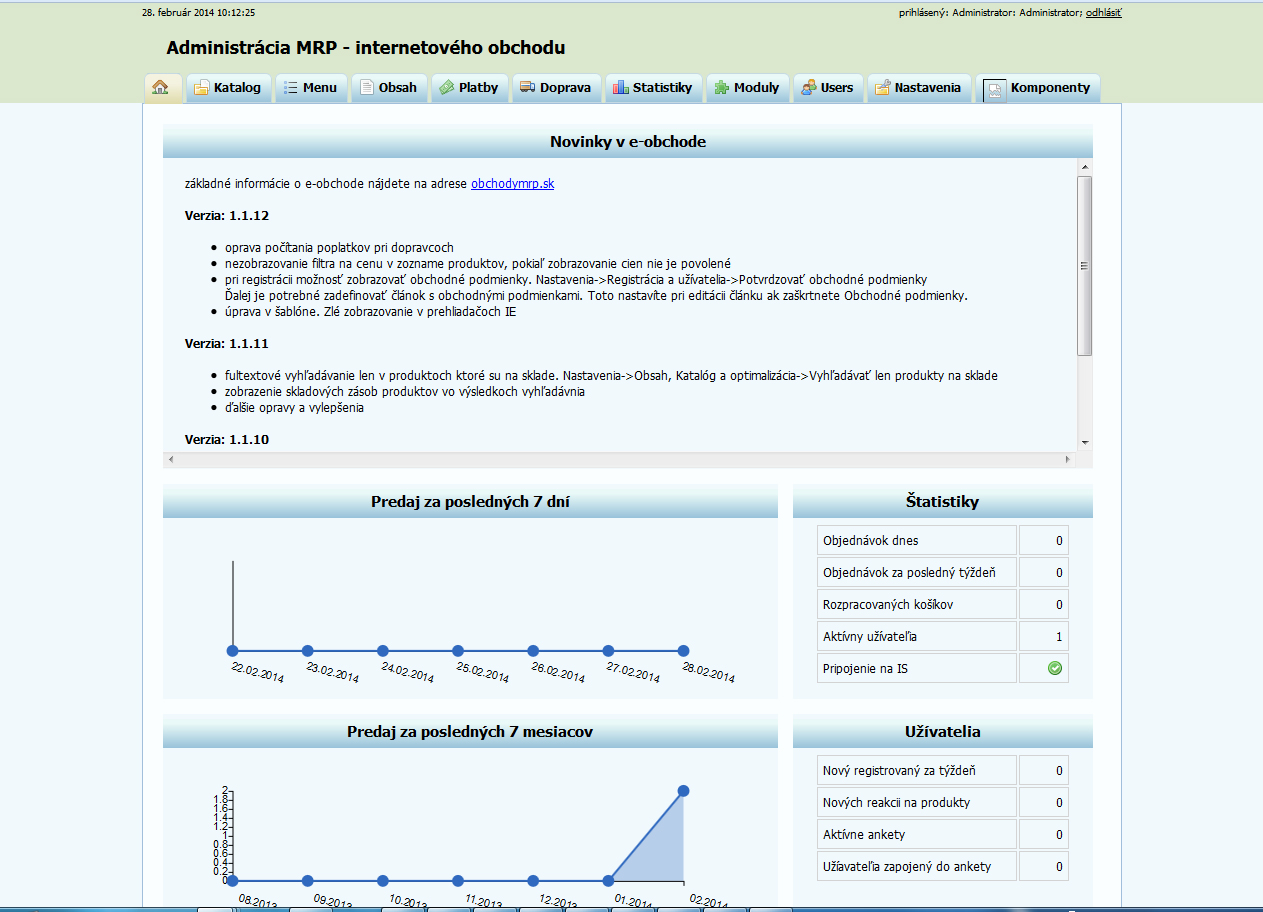Viewport: 1263px width, 912px height.
Task: Log out via the odhlásiť link
Action: pyautogui.click(x=1104, y=13)
